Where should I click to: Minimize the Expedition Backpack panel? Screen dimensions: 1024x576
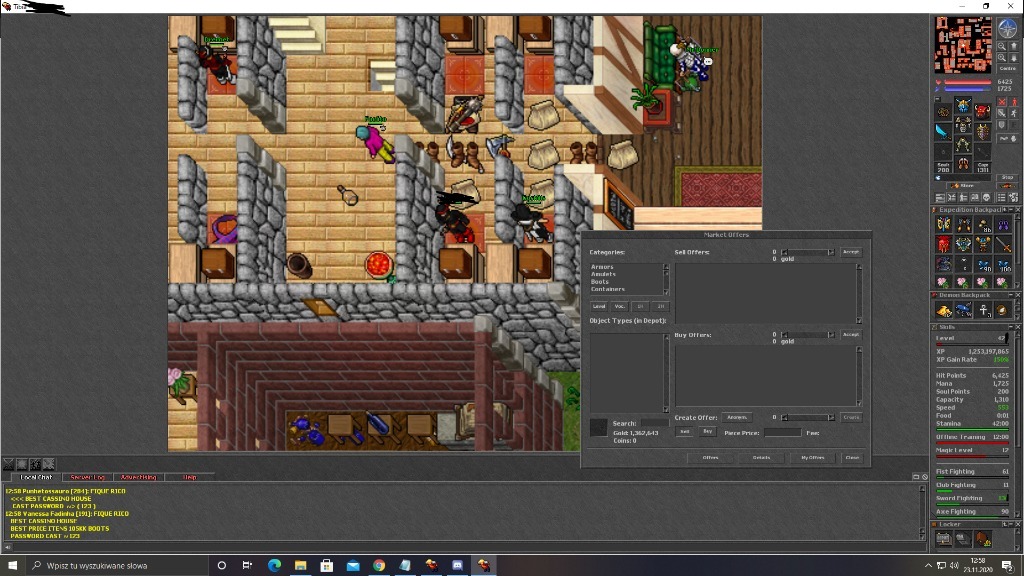(x=1010, y=210)
